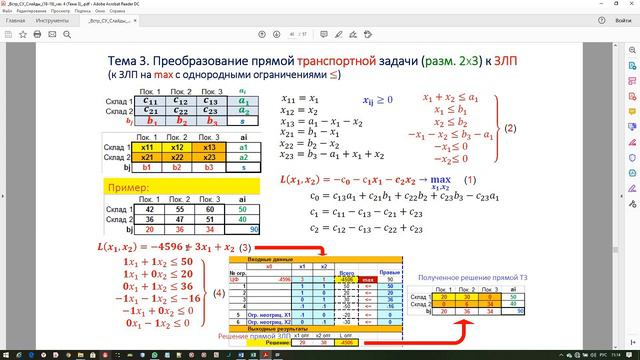Click the current page number field

tap(292, 35)
